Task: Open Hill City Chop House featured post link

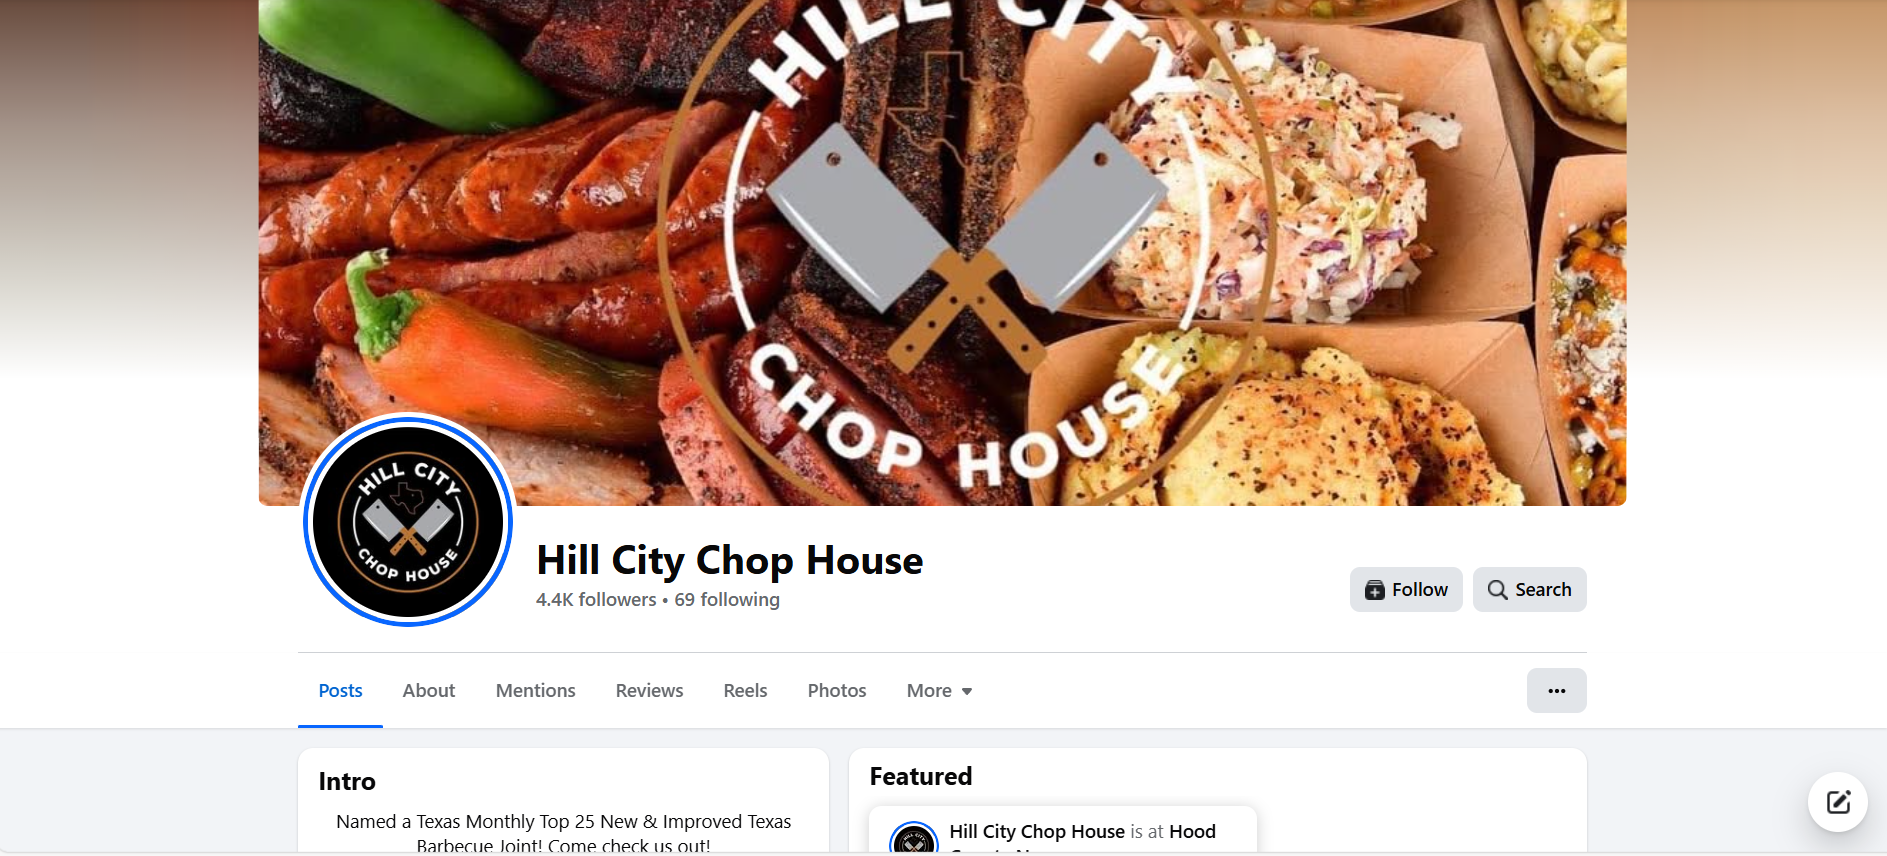Action: [1037, 832]
